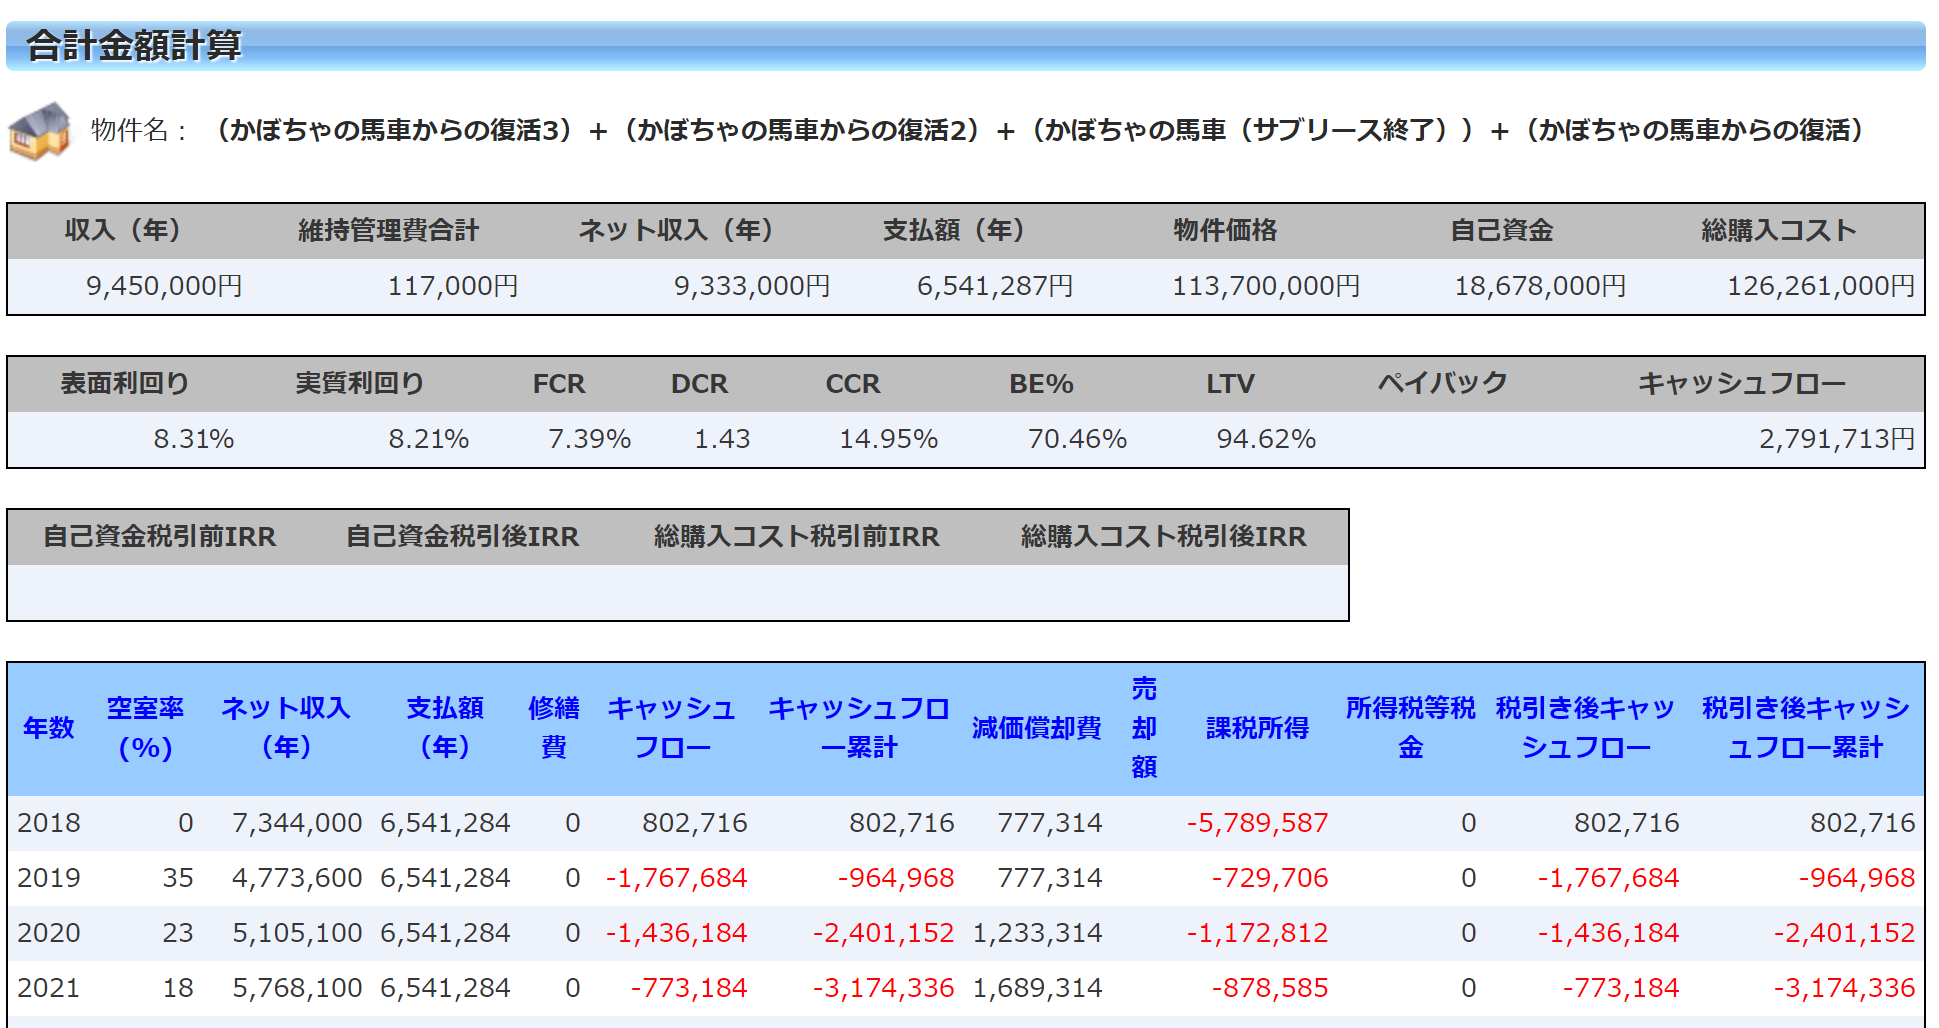Screen dimensions: 1939x1028
Task: Select the 空室率(%) column header
Action: (x=145, y=728)
